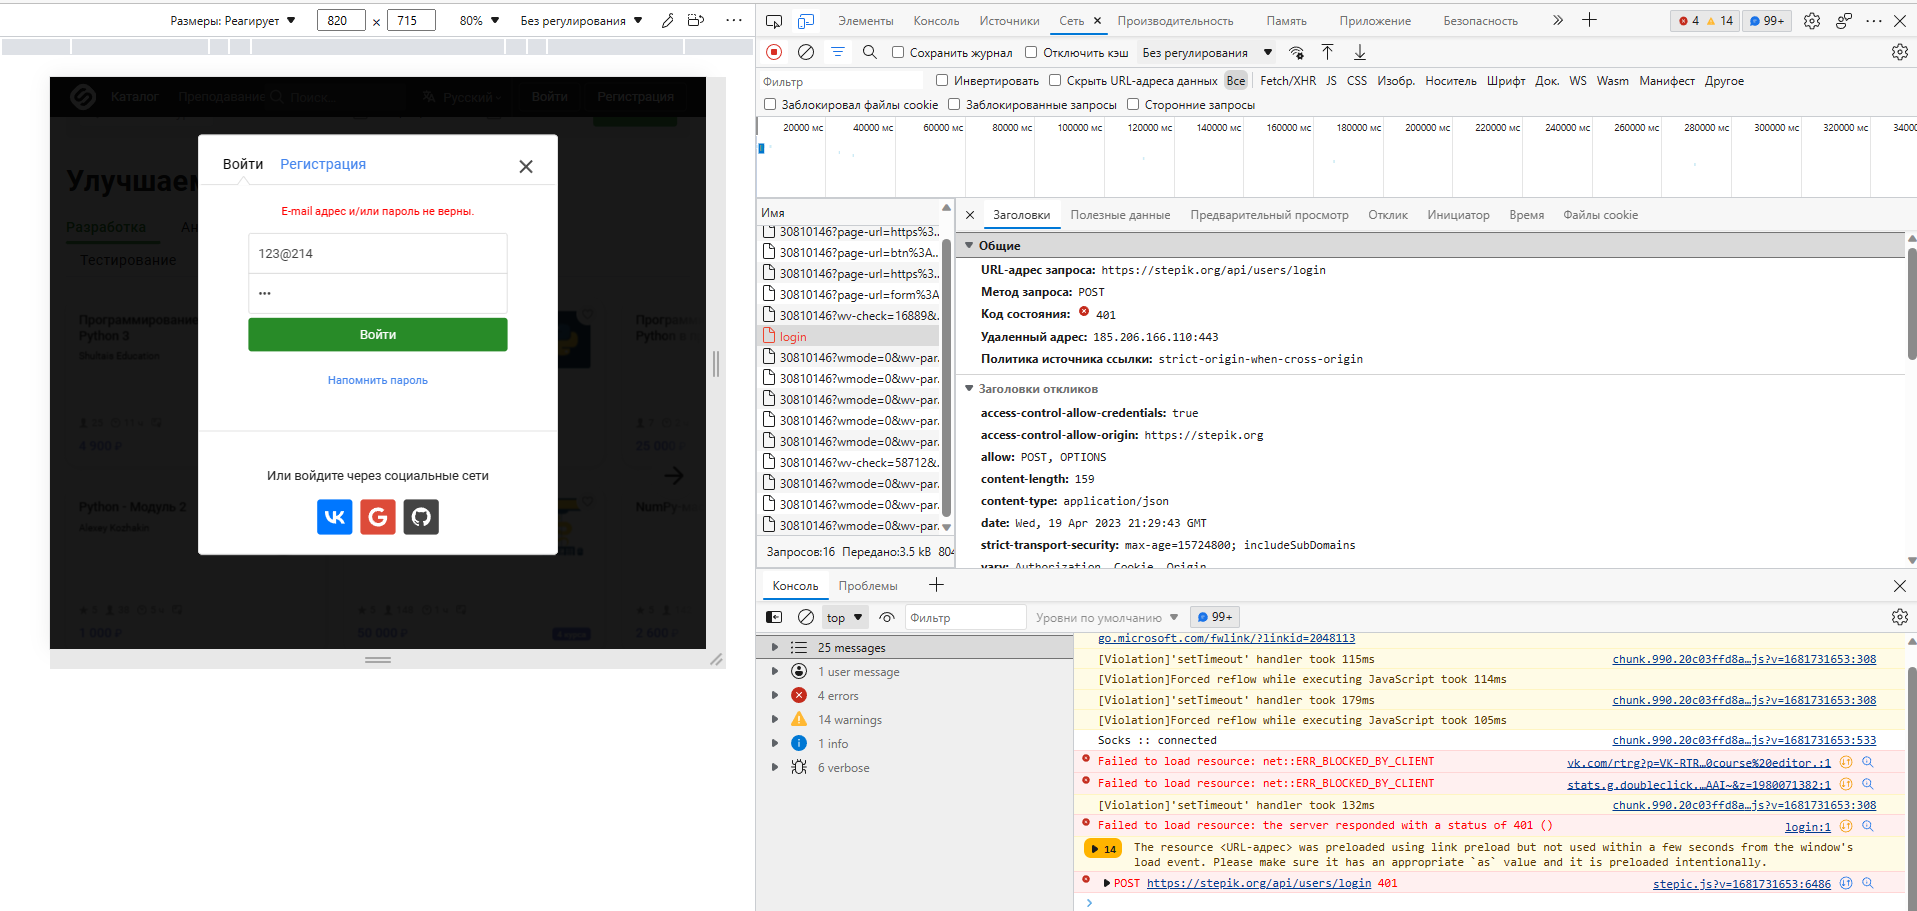1917x911 pixels.
Task: Open console settings gear
Action: pos(1900,617)
